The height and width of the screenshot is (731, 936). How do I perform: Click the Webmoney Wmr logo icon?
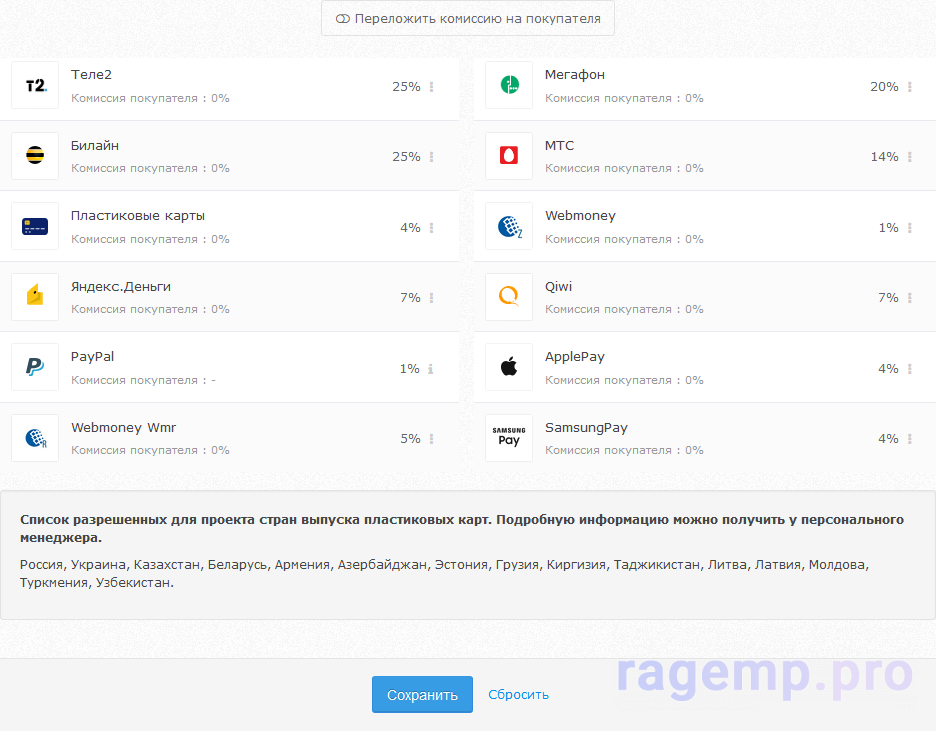point(35,438)
